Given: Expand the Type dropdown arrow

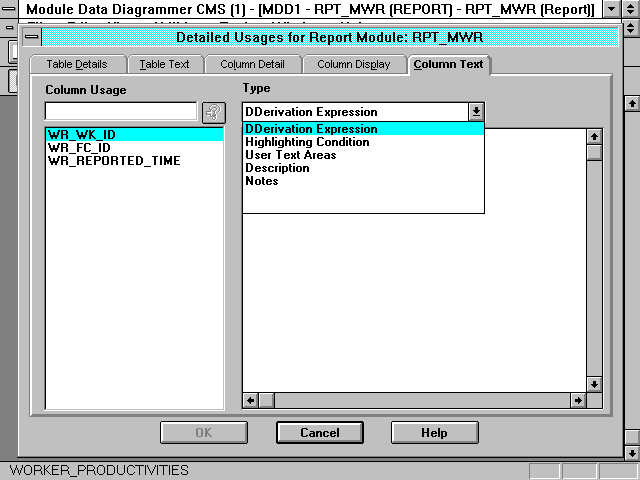Looking at the screenshot, I should [x=476, y=112].
